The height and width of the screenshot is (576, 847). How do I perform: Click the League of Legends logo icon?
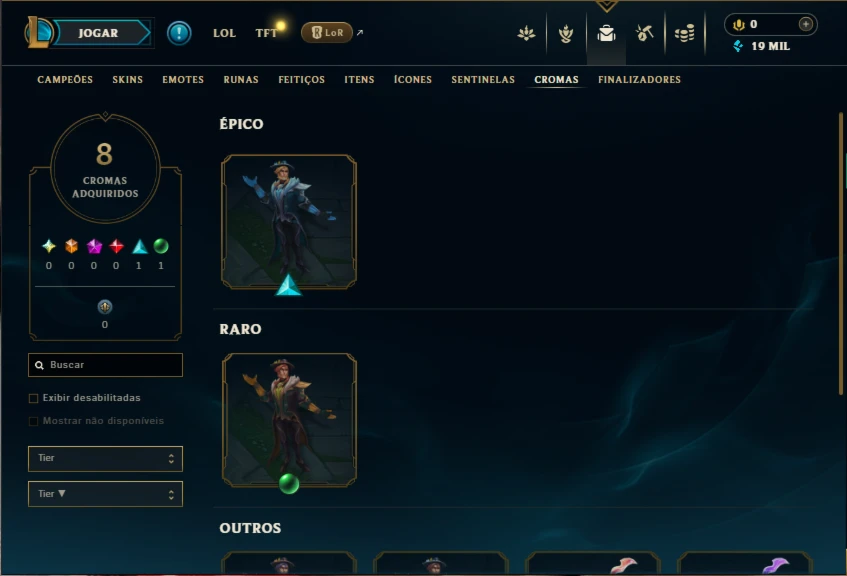pos(38,32)
